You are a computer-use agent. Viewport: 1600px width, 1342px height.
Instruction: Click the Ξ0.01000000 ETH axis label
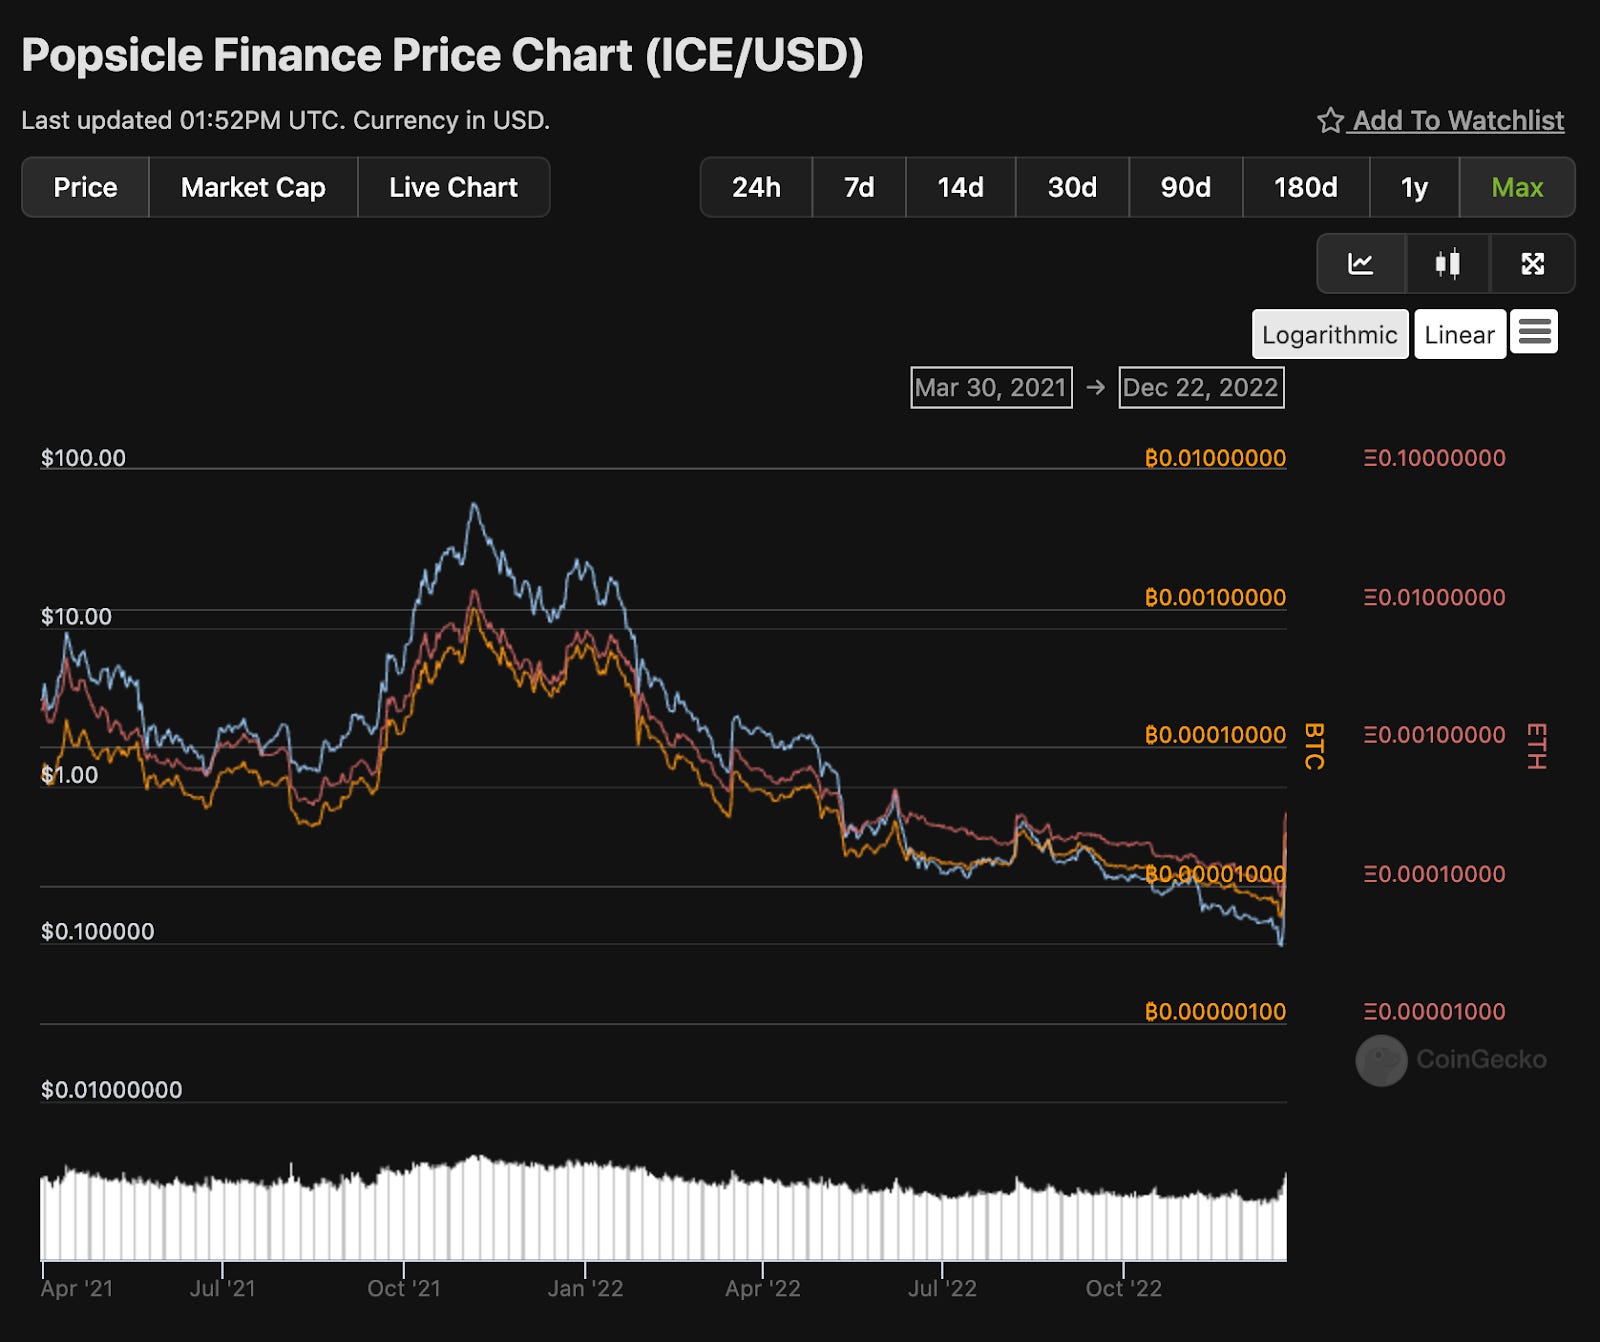click(x=1434, y=597)
